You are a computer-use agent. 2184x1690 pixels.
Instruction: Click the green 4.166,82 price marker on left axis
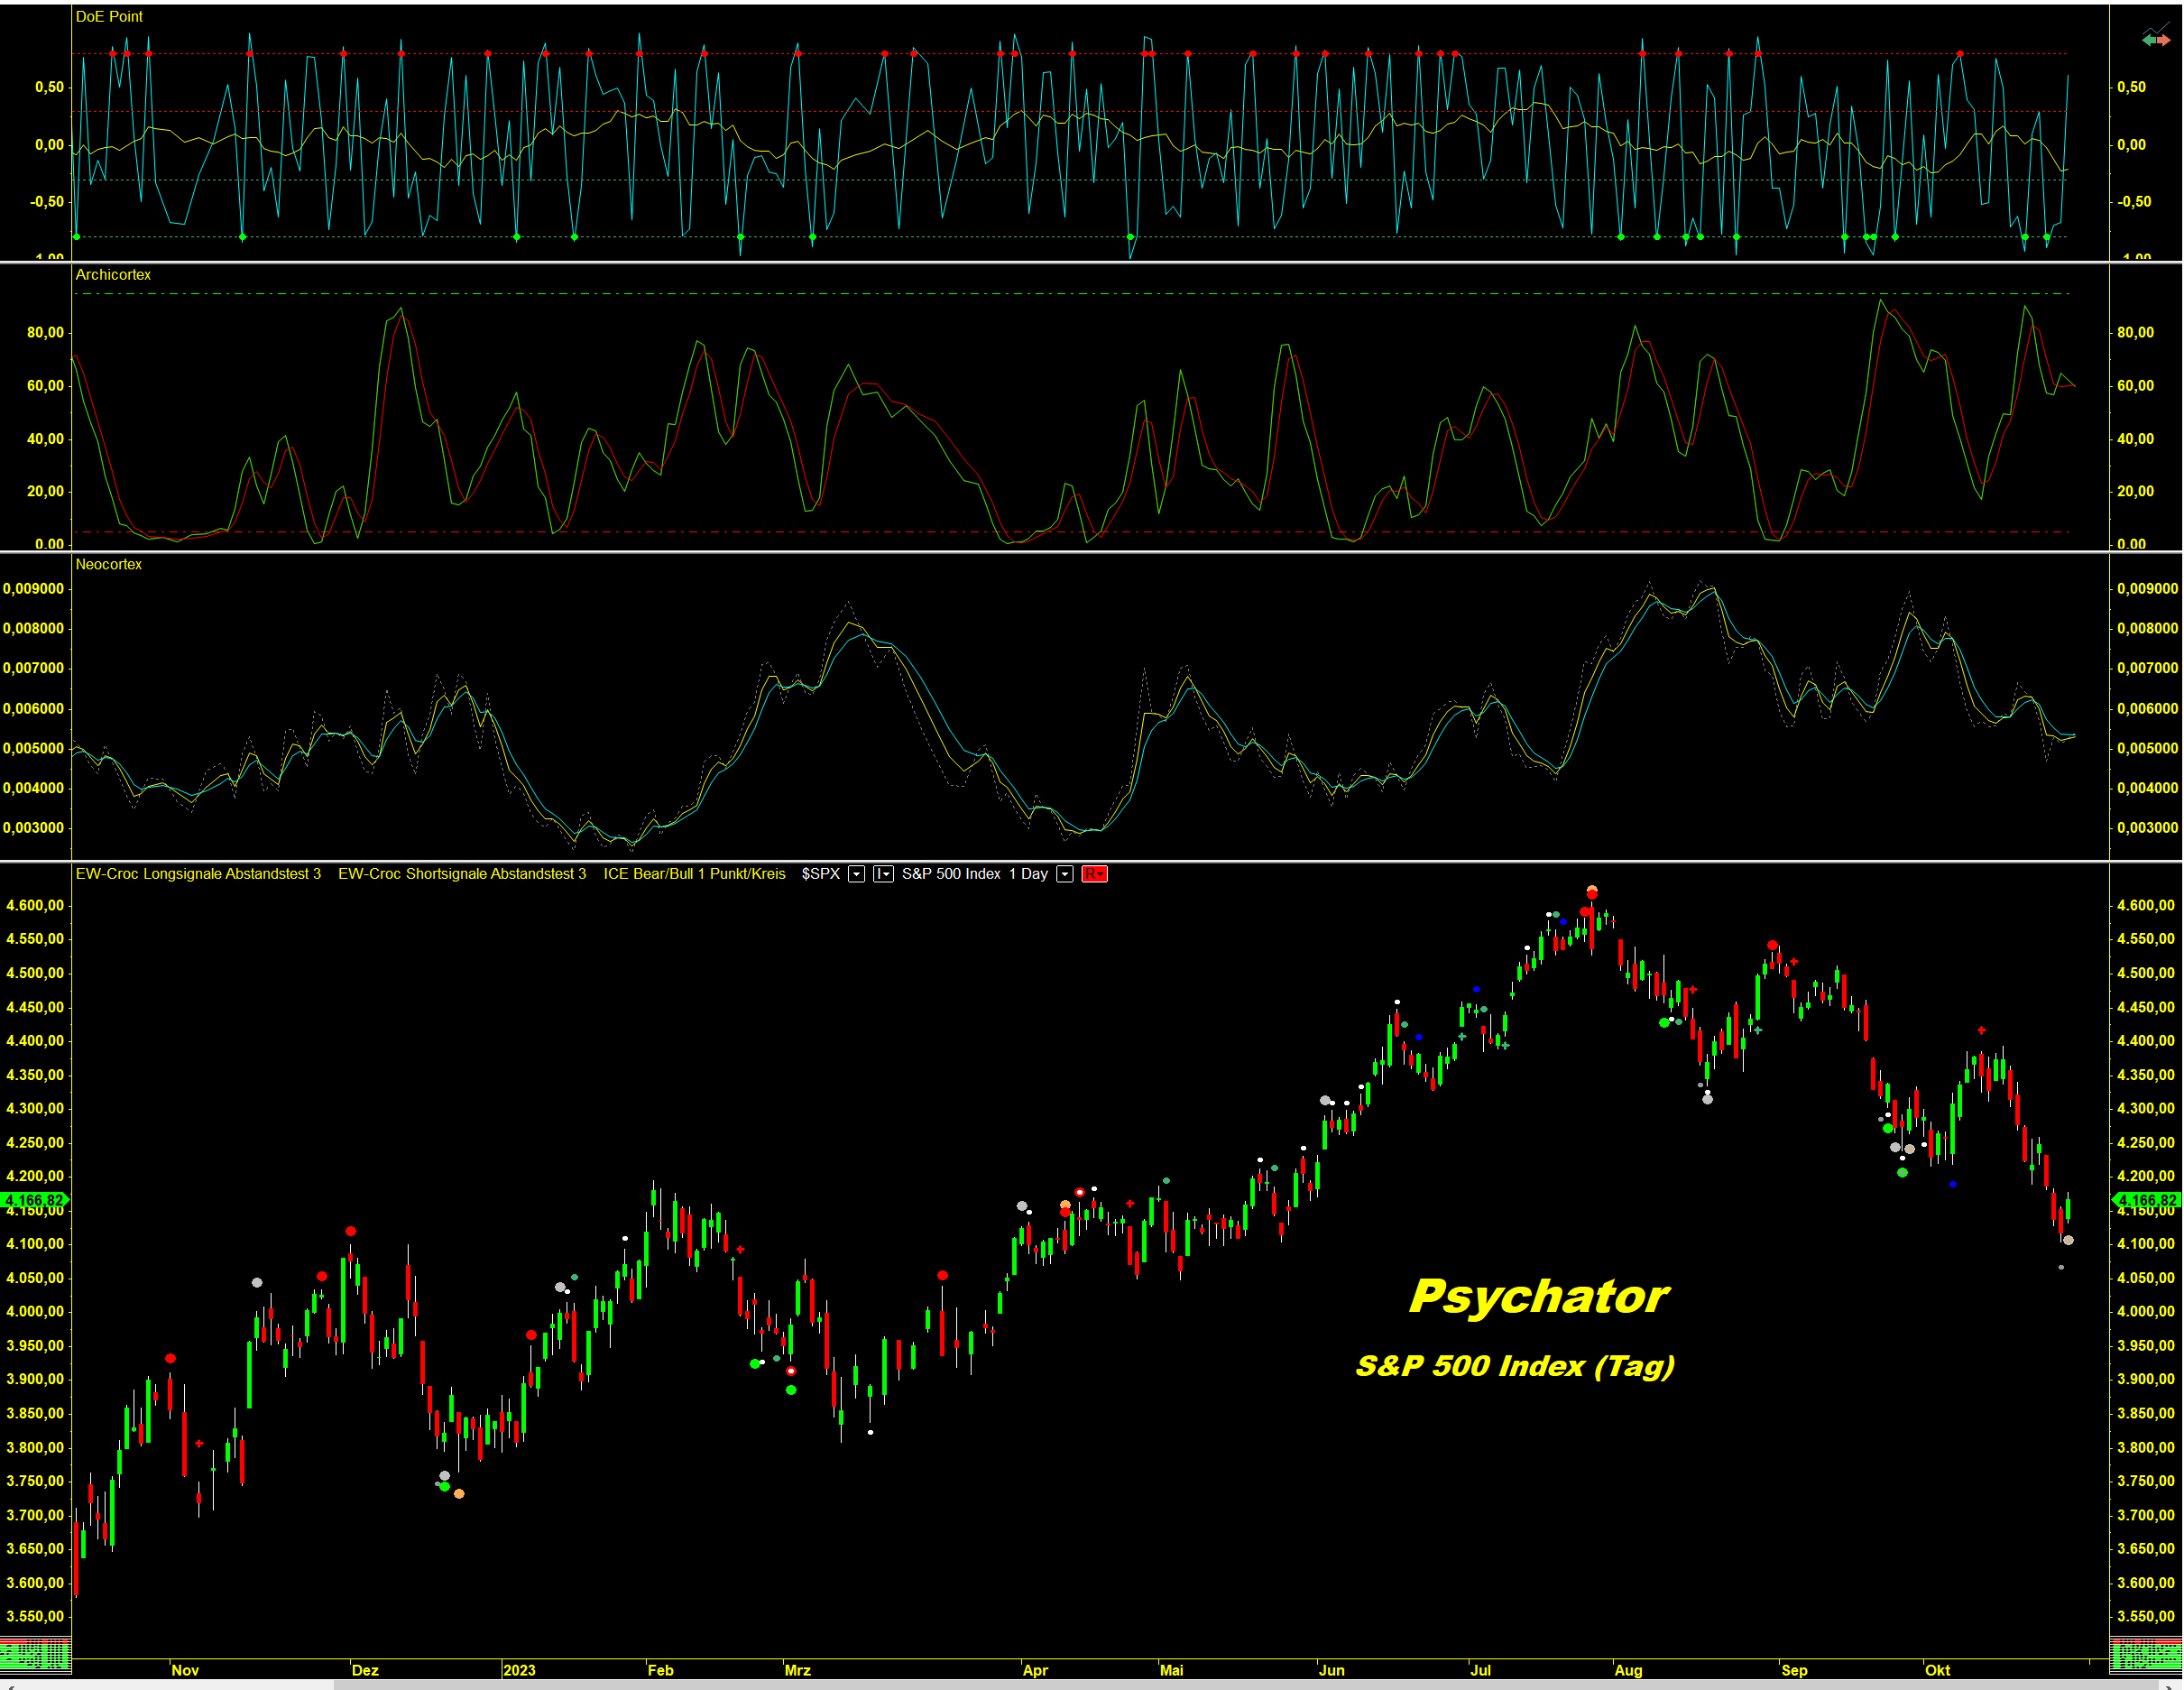pyautogui.click(x=35, y=1200)
